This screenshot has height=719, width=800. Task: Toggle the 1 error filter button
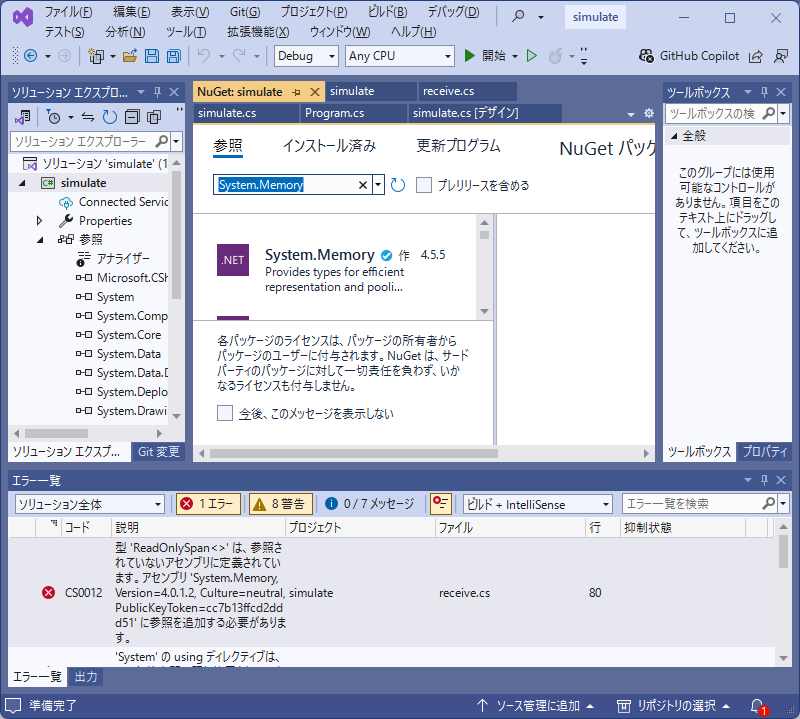tap(208, 504)
